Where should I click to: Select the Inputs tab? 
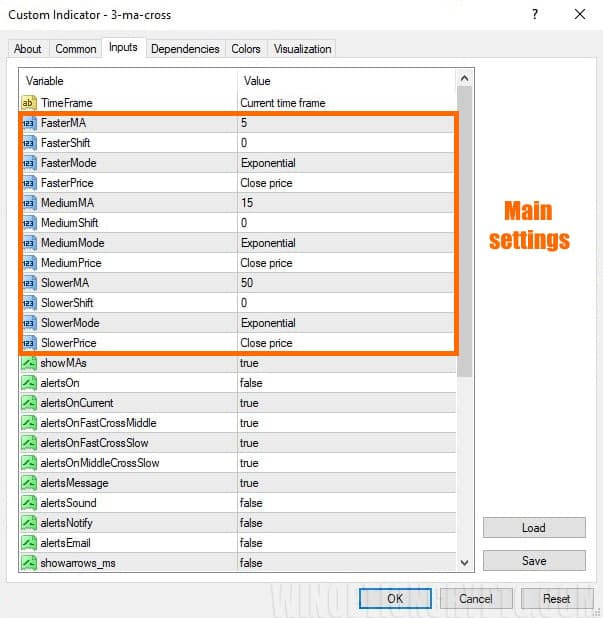point(123,47)
